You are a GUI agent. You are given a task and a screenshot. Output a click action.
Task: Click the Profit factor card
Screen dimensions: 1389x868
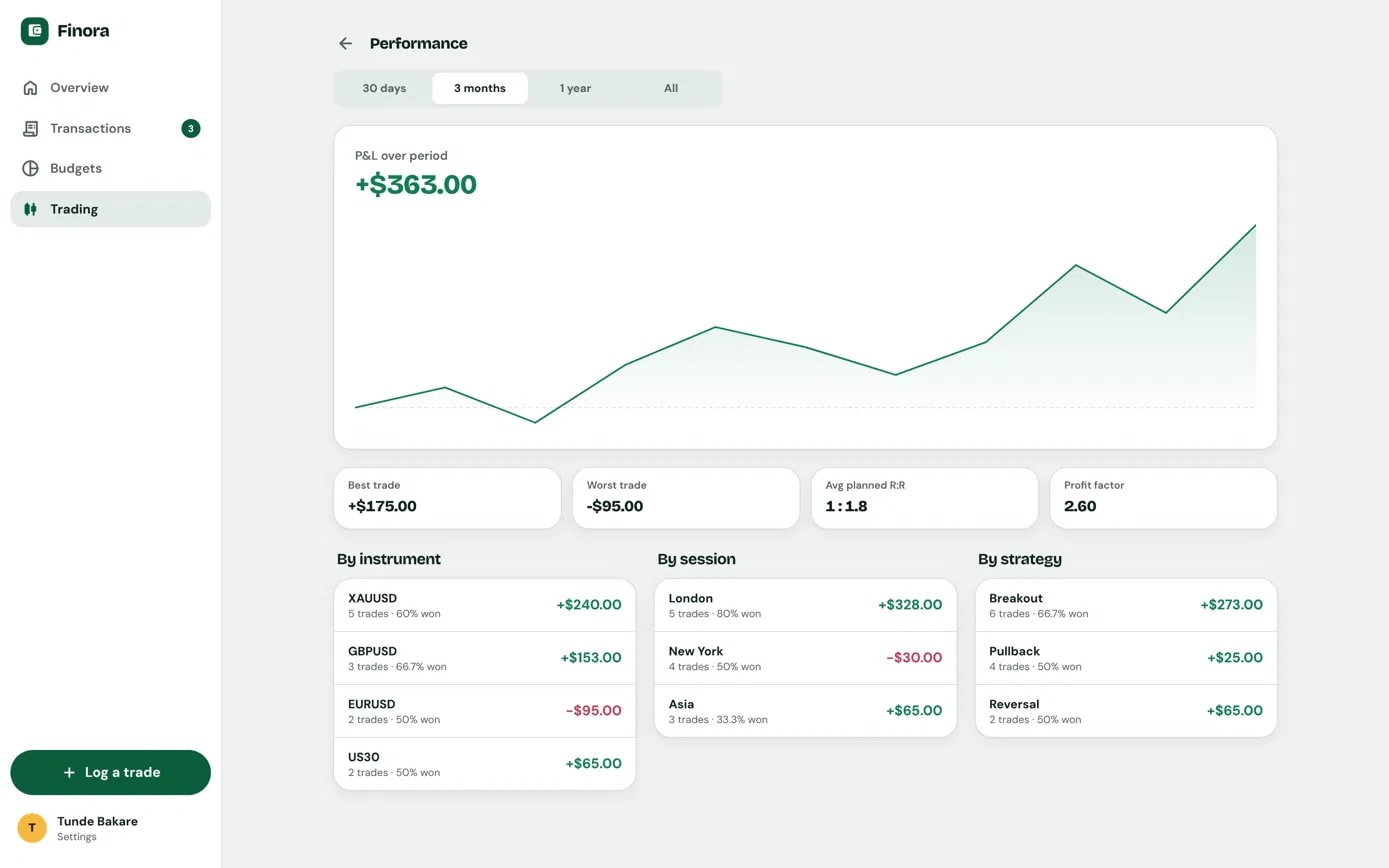coord(1164,498)
